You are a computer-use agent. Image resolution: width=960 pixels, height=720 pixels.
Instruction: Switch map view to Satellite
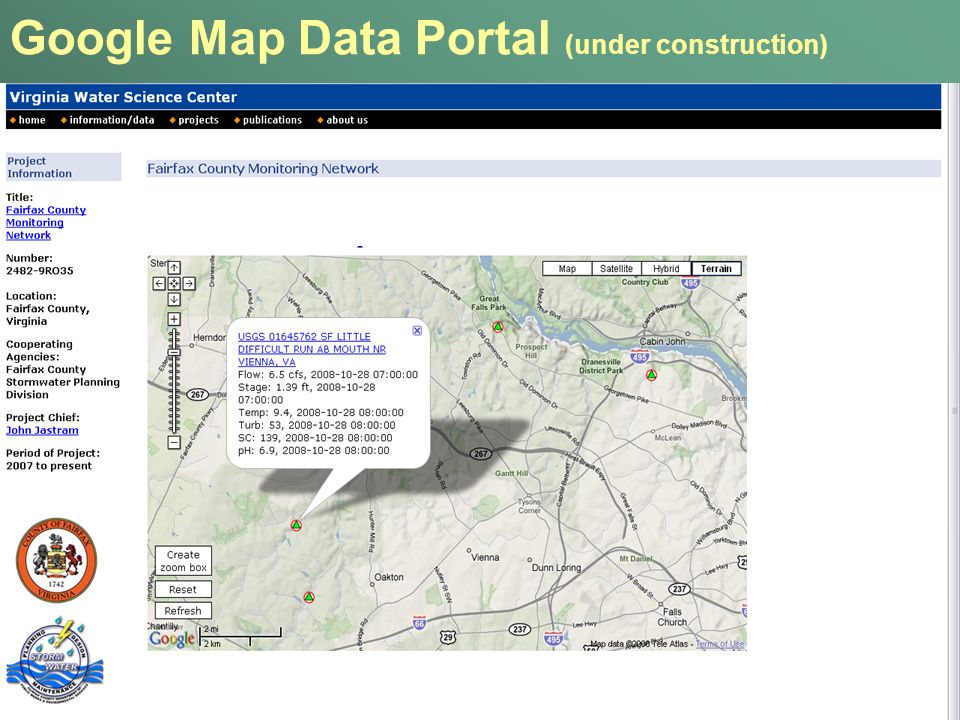pyautogui.click(x=617, y=269)
